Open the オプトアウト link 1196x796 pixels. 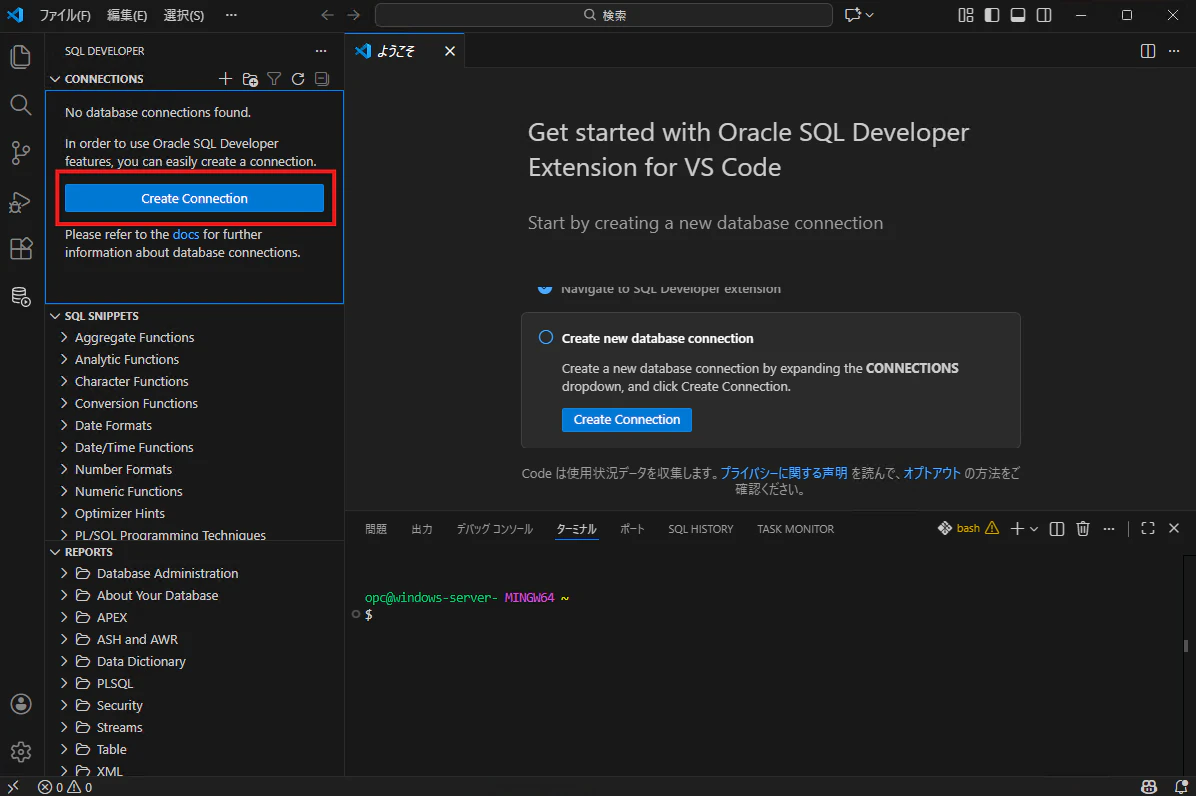coord(932,473)
